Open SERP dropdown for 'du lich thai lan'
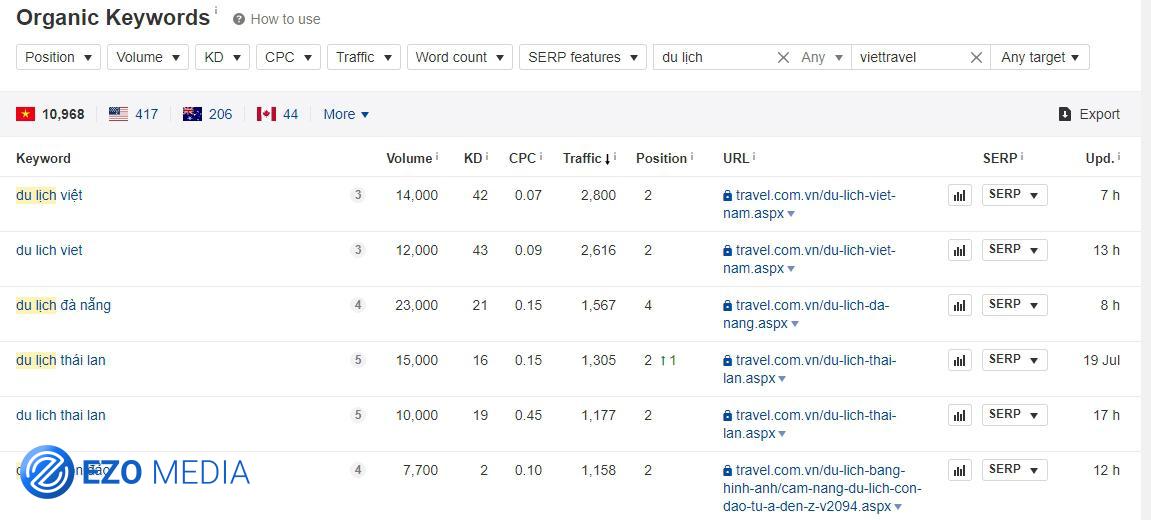Screen dimensions: 1151x520 pyautogui.click(x=1014, y=415)
